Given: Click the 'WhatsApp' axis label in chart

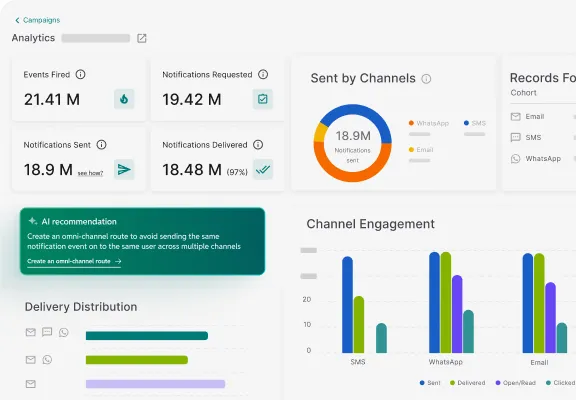Looking at the screenshot, I should click(446, 362).
